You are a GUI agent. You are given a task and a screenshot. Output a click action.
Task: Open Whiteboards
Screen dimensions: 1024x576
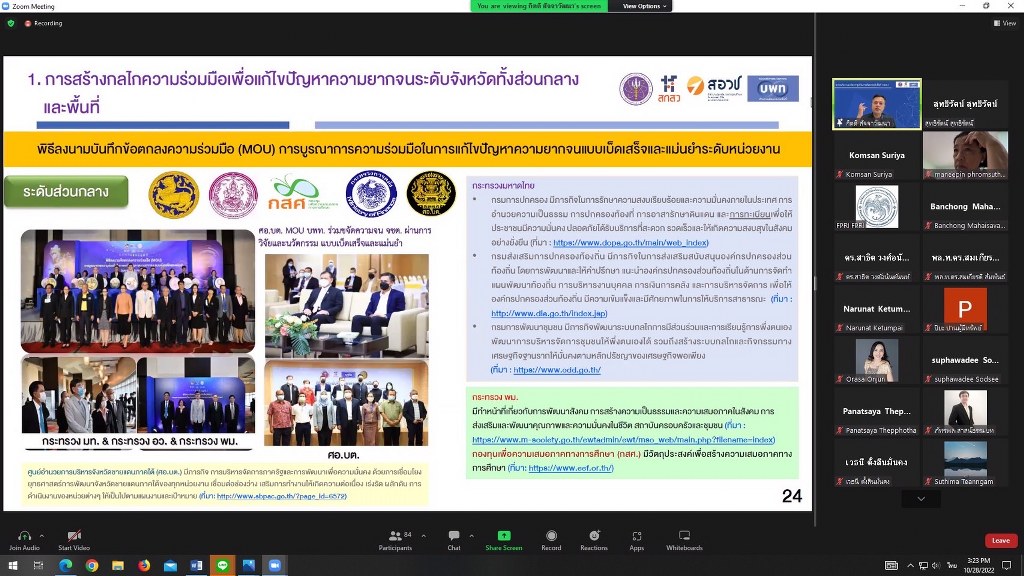coord(684,539)
